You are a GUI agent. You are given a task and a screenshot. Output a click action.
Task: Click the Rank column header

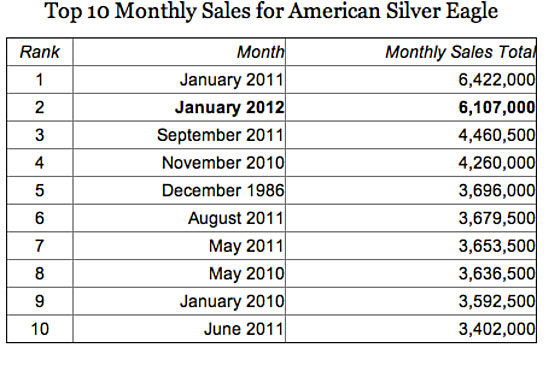coord(40,52)
